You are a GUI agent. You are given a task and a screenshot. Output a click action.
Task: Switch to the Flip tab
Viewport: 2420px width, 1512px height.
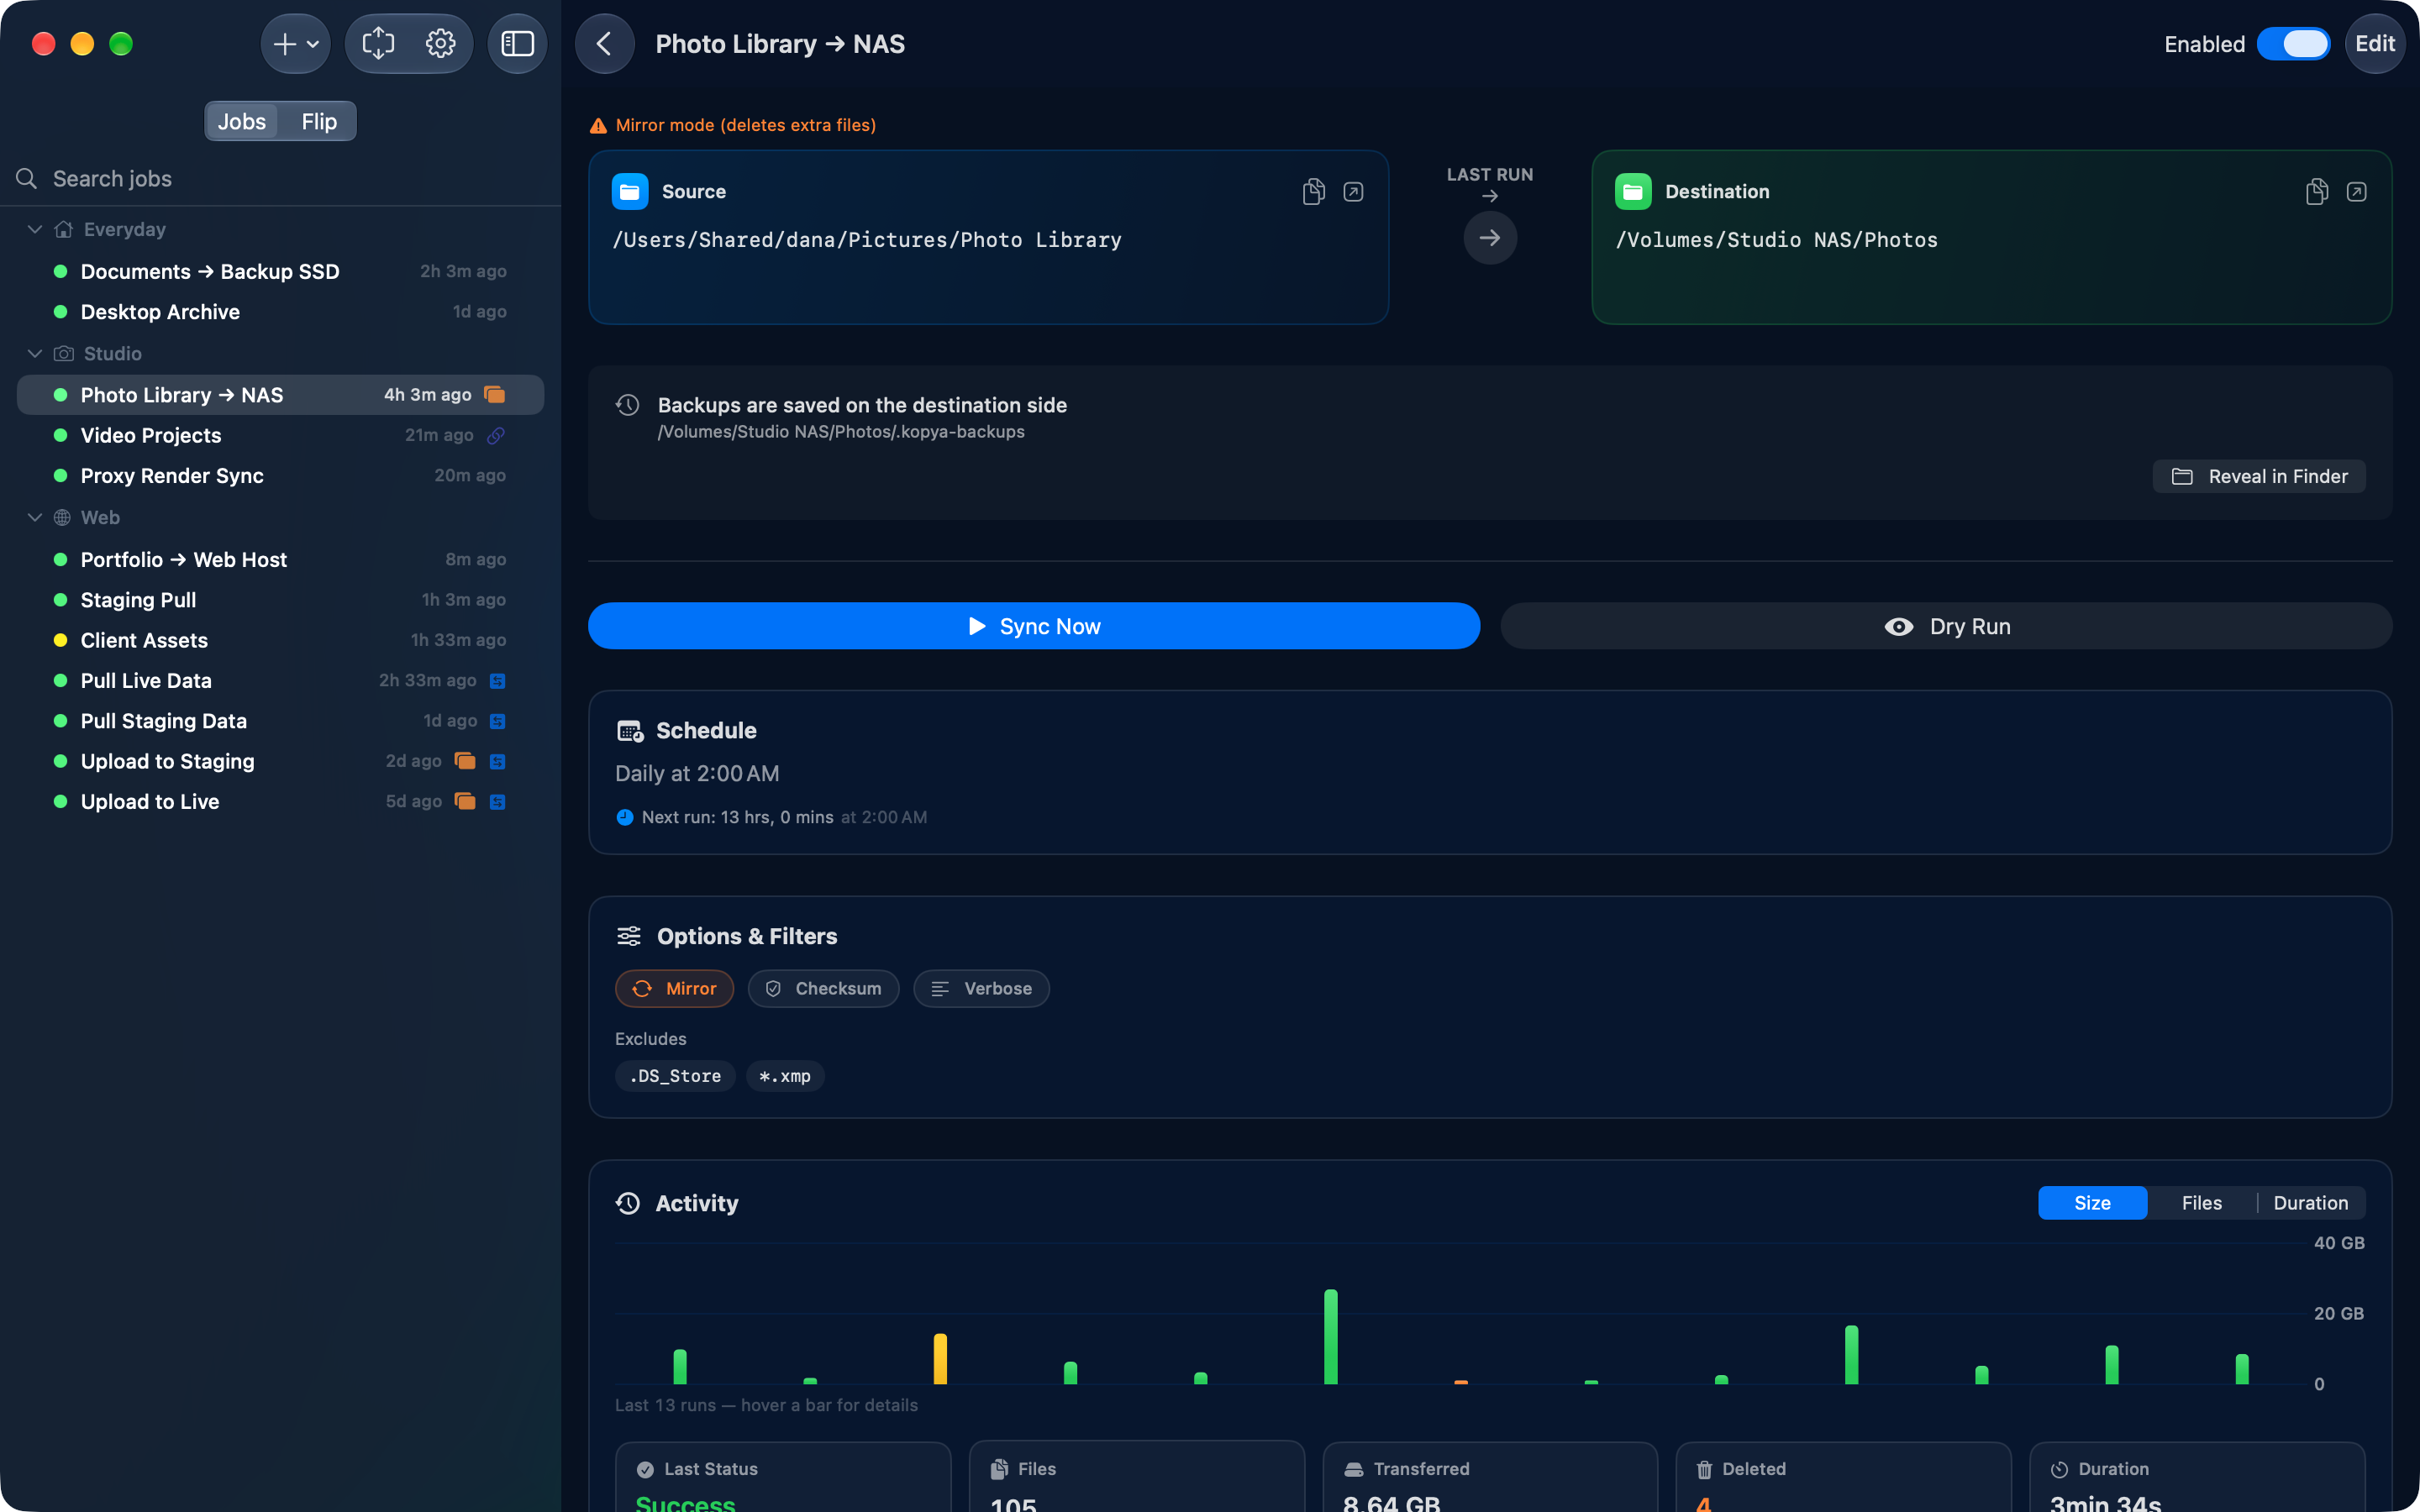[x=319, y=121]
